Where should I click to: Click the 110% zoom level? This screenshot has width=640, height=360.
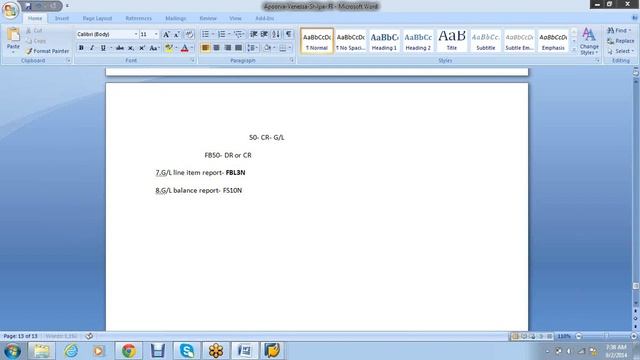564,336
